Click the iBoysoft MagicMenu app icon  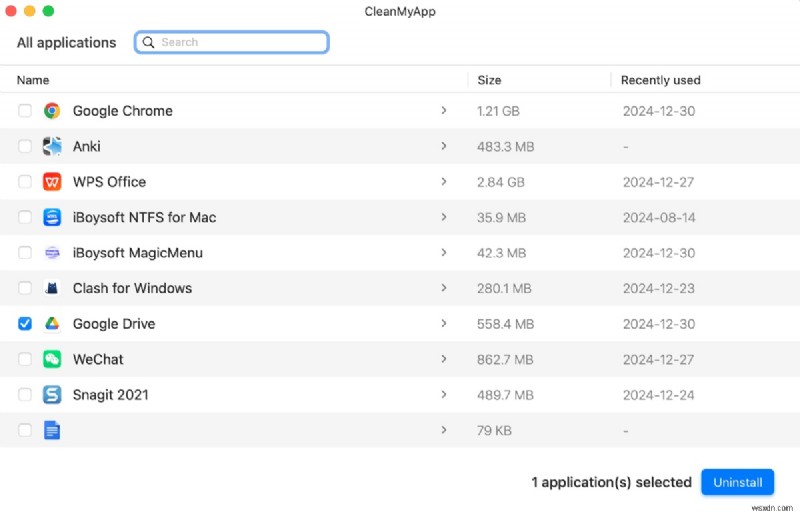(52, 253)
